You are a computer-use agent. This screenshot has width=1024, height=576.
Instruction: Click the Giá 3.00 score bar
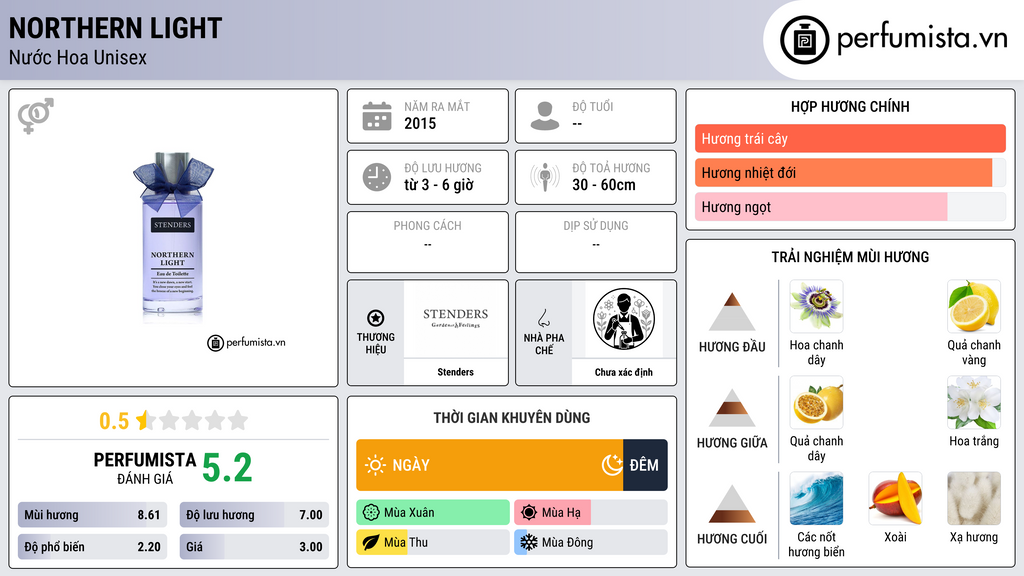coord(254,547)
